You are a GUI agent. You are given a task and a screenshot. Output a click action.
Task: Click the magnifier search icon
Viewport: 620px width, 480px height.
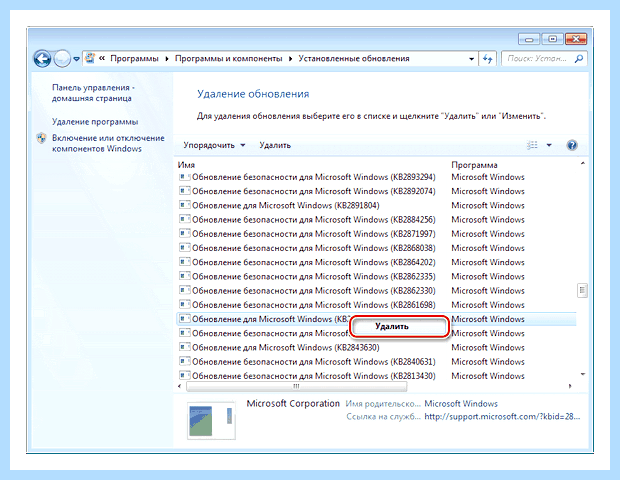coord(579,59)
